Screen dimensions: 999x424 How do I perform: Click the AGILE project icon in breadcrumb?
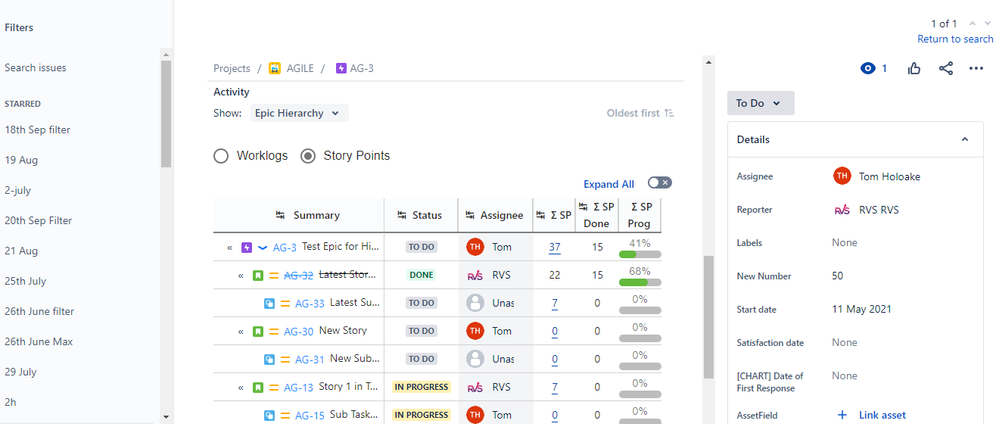pyautogui.click(x=275, y=68)
